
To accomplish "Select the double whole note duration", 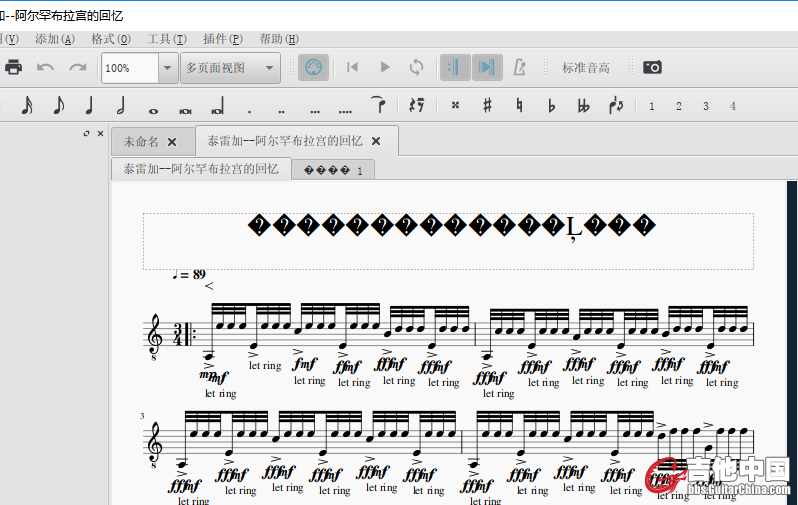I will [185, 110].
